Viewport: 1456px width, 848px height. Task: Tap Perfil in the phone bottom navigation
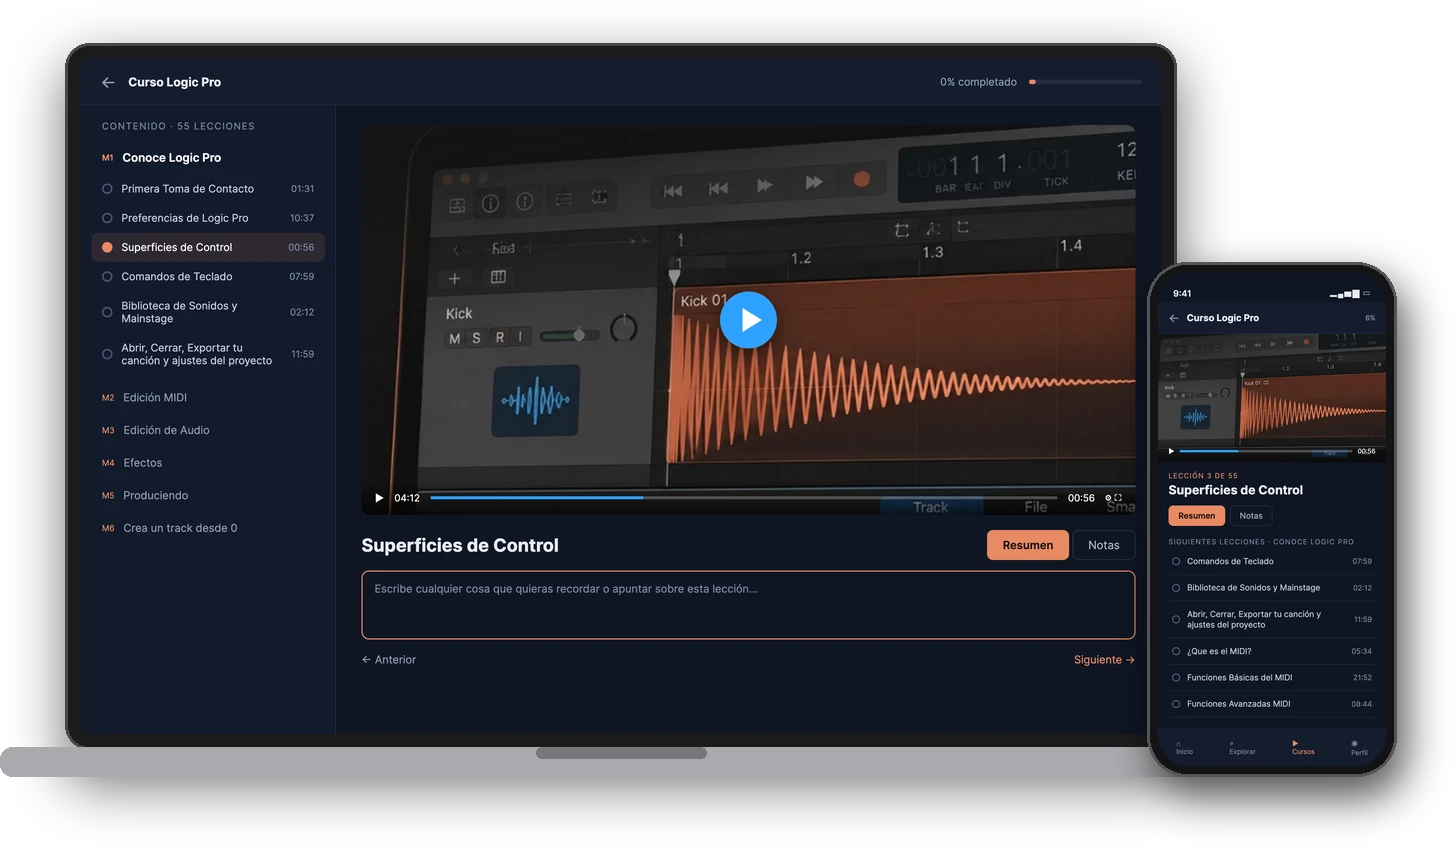pyautogui.click(x=1359, y=748)
